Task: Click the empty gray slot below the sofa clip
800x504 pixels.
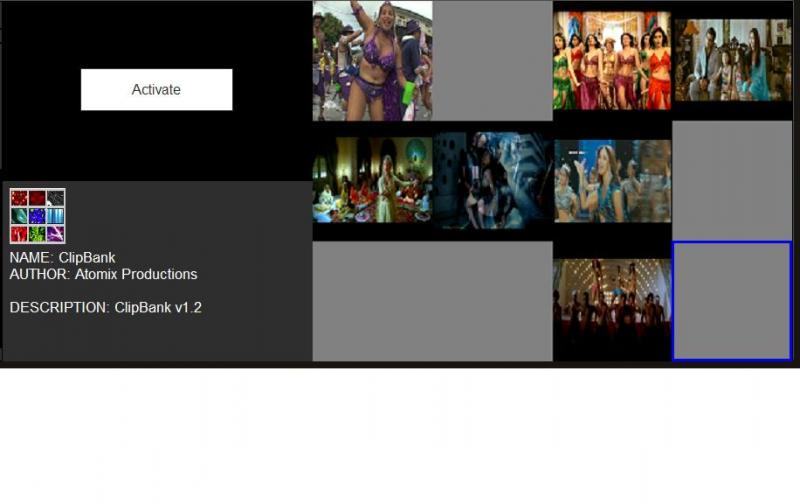Action: [732, 180]
